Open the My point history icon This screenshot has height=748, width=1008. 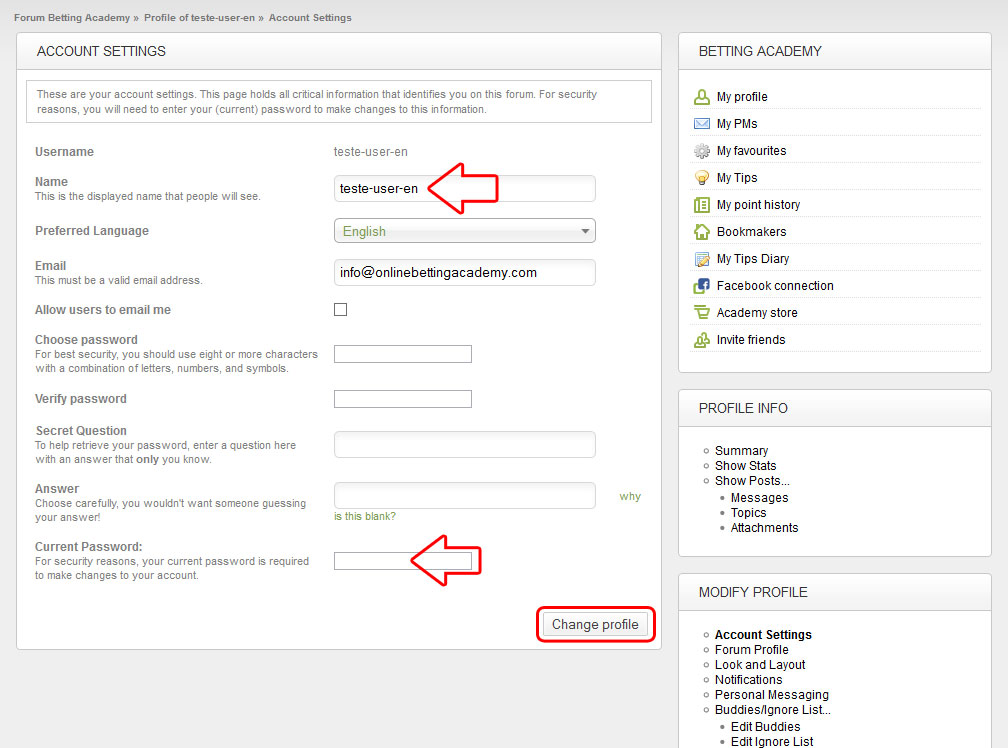(702, 205)
